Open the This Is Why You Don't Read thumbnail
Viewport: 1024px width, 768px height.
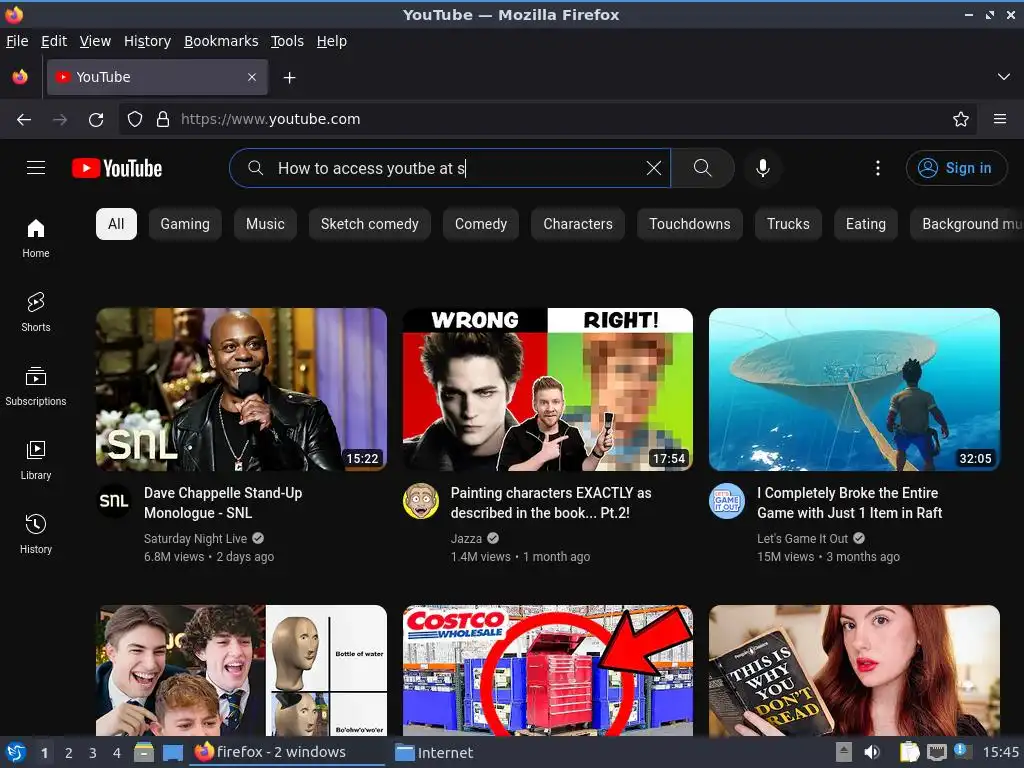854,671
